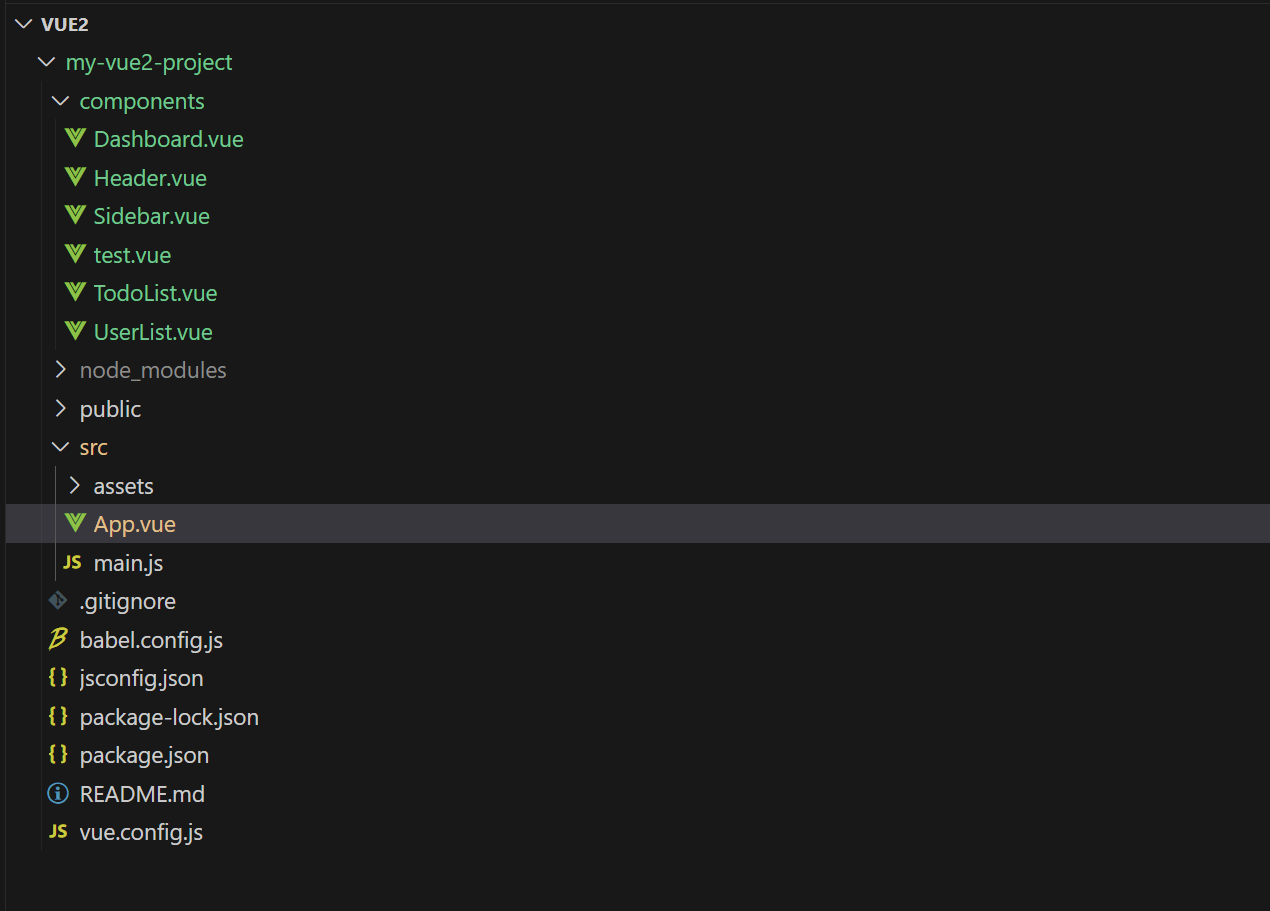Collapse the VUE2 root section

tap(23, 24)
